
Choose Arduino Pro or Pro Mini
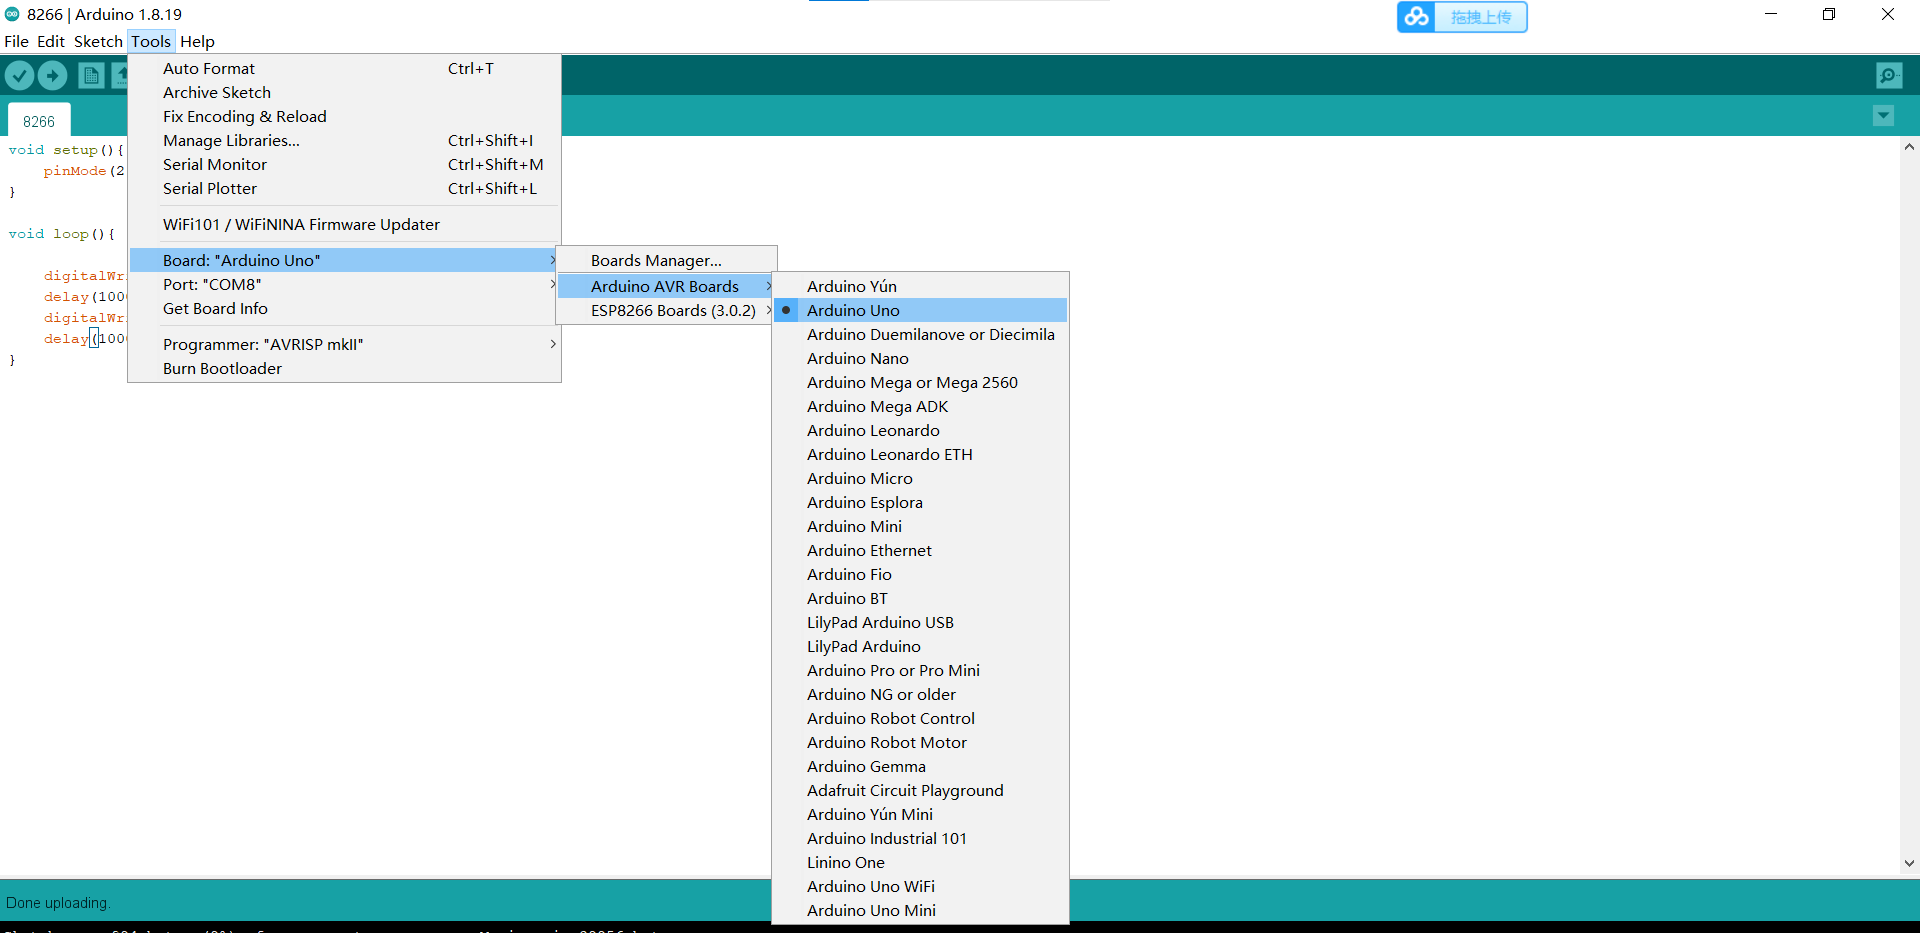(920, 670)
